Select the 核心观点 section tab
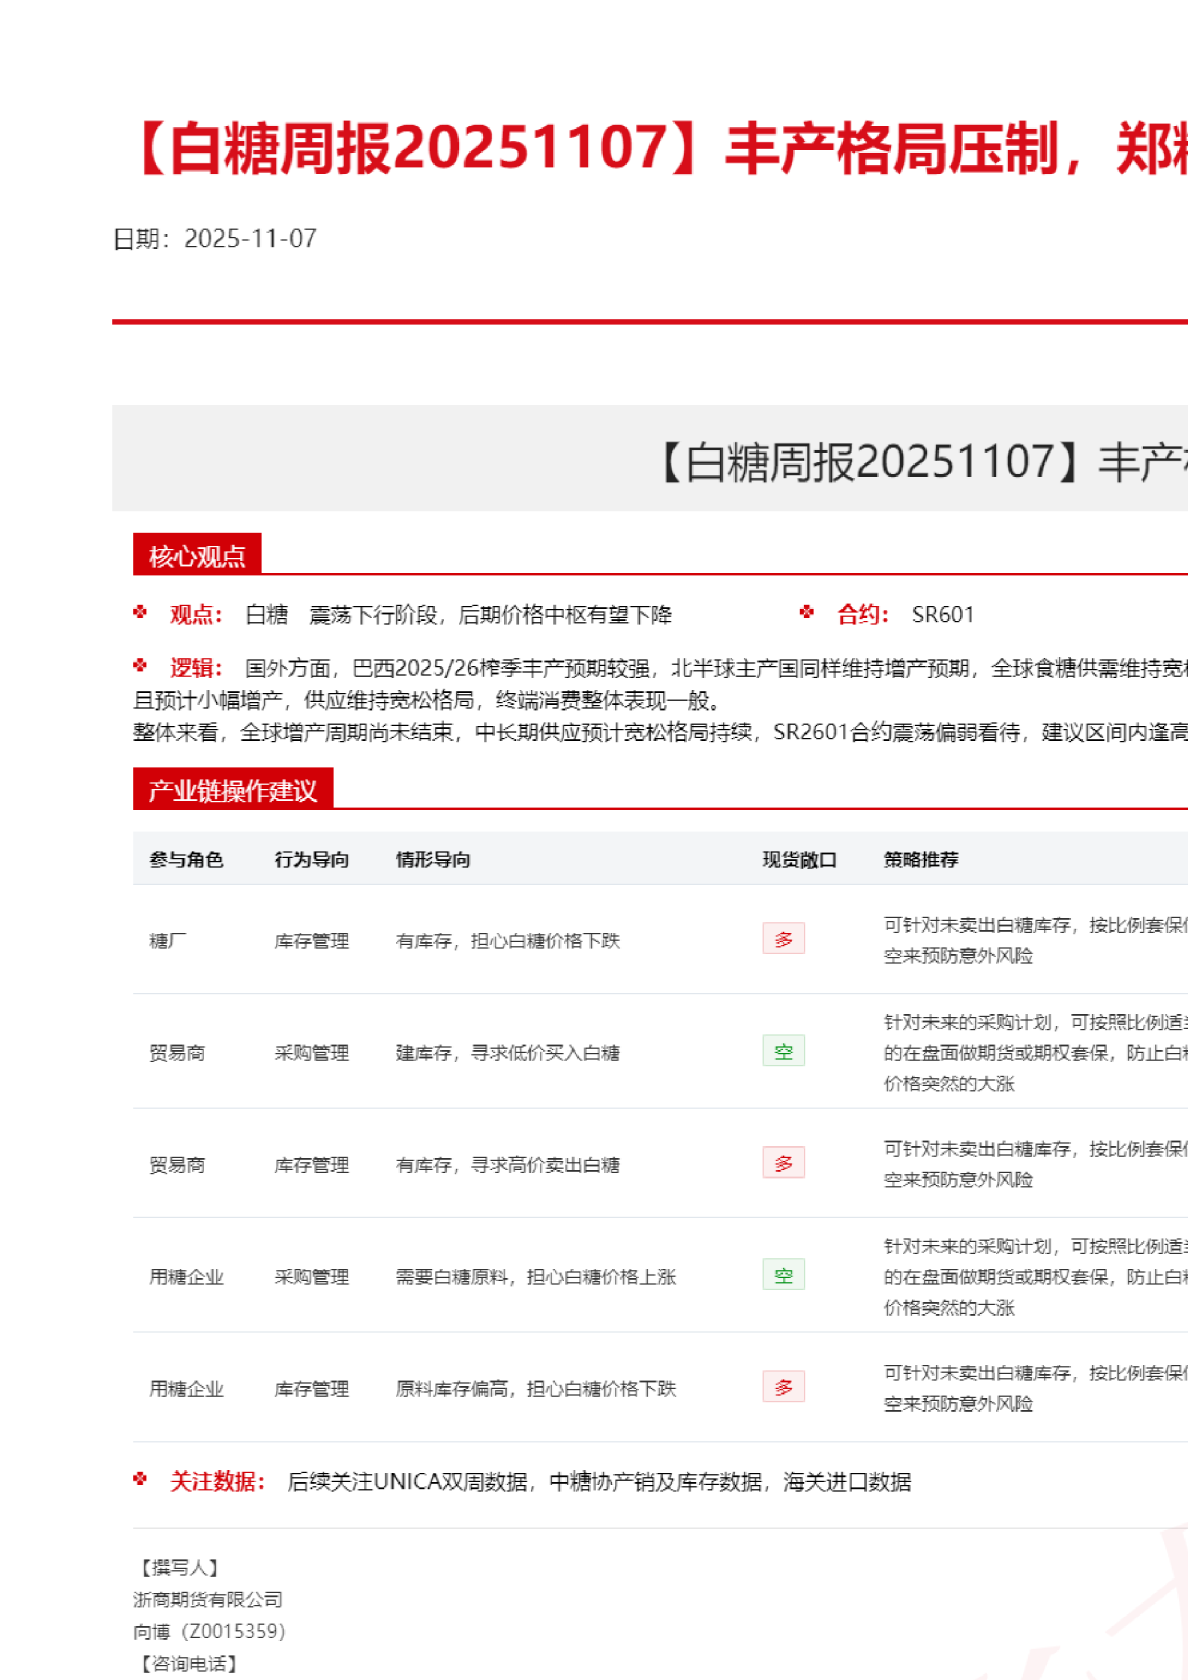The width and height of the screenshot is (1188, 1680). pos(197,555)
